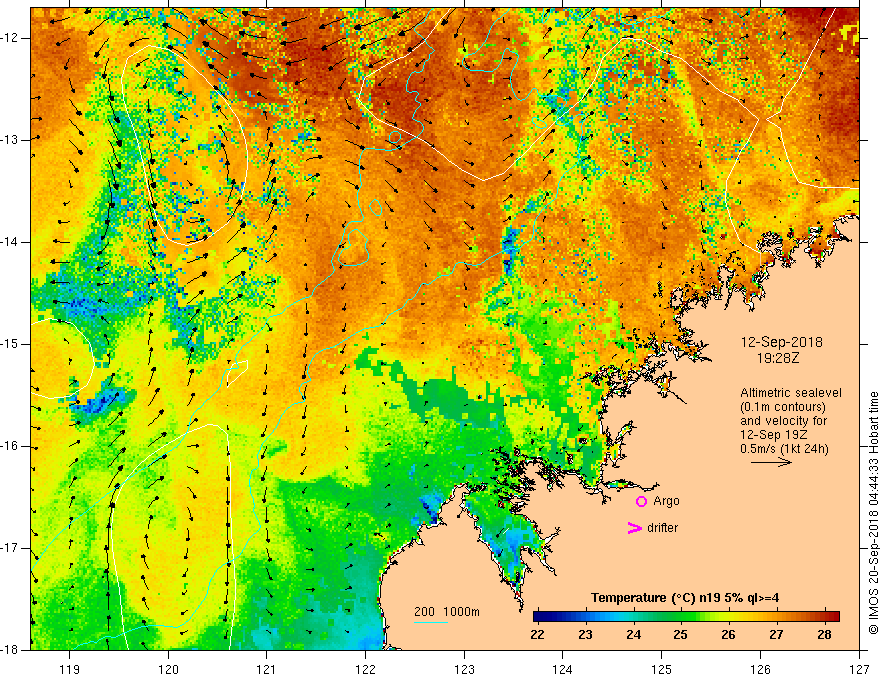Click the colorbar value '24'
880x680 pixels.
(x=634, y=635)
